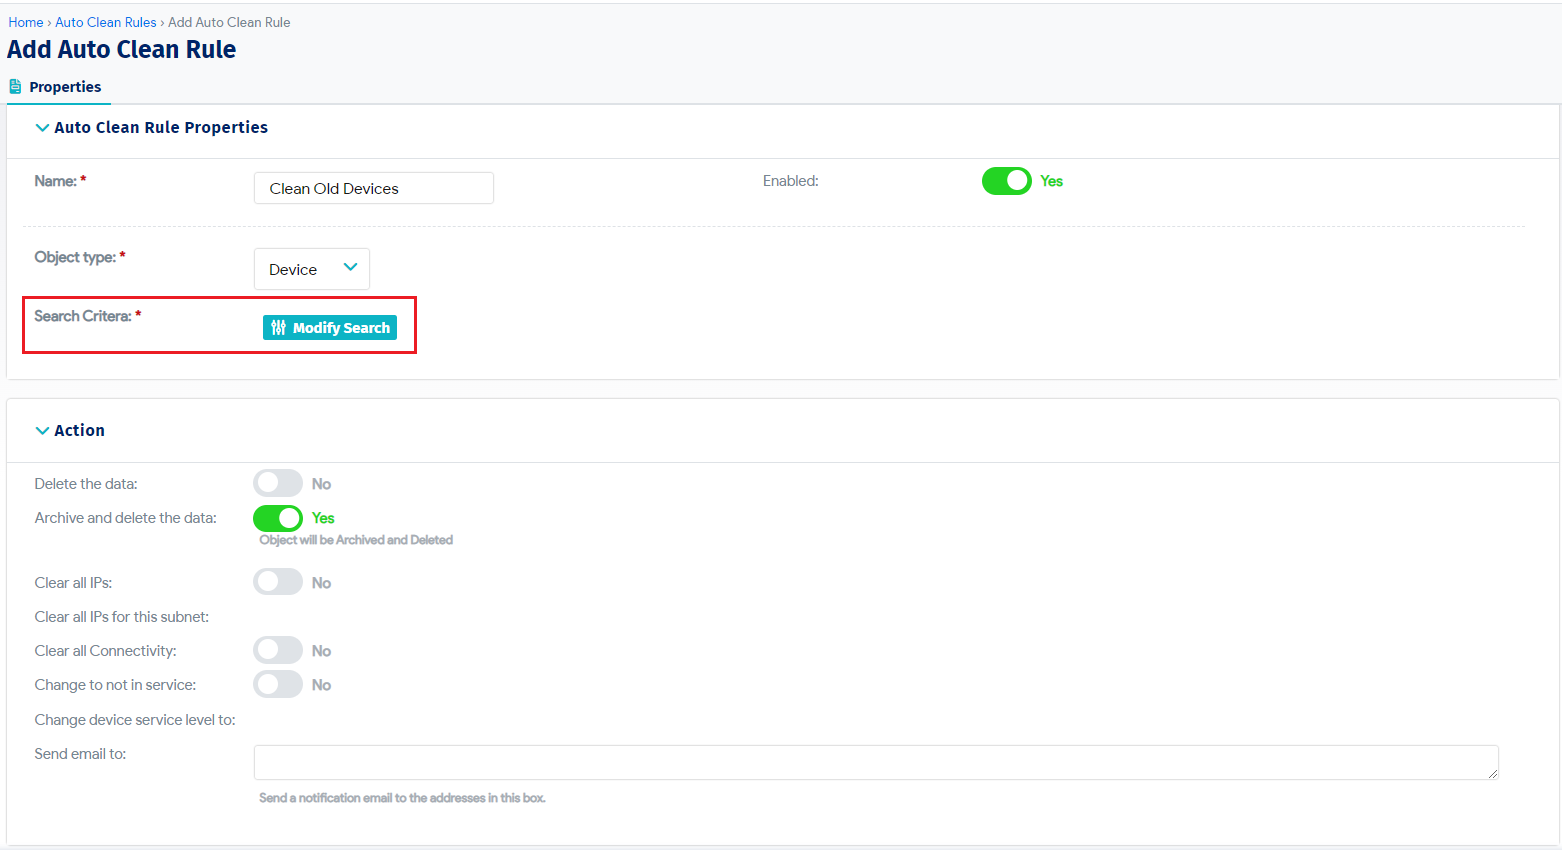
Task: Enable Clear all Connectivity toggle
Action: point(278,650)
